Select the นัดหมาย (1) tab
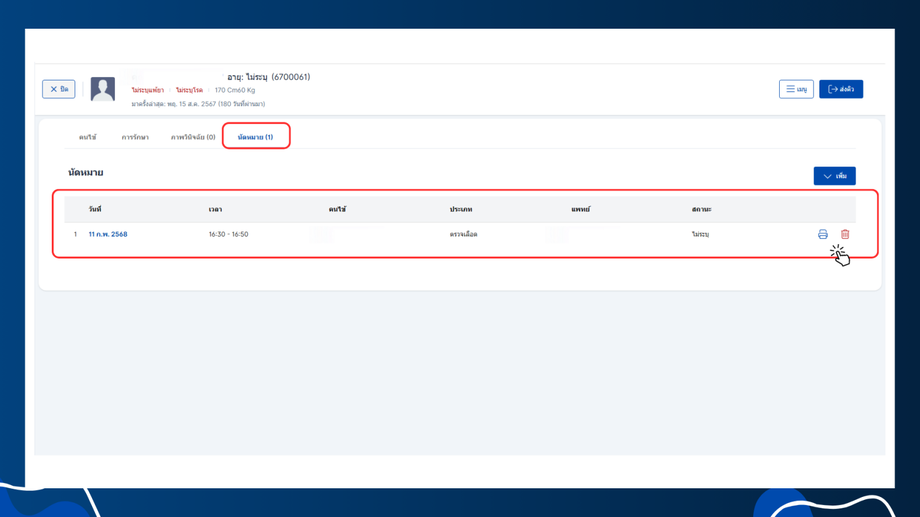 coord(255,137)
